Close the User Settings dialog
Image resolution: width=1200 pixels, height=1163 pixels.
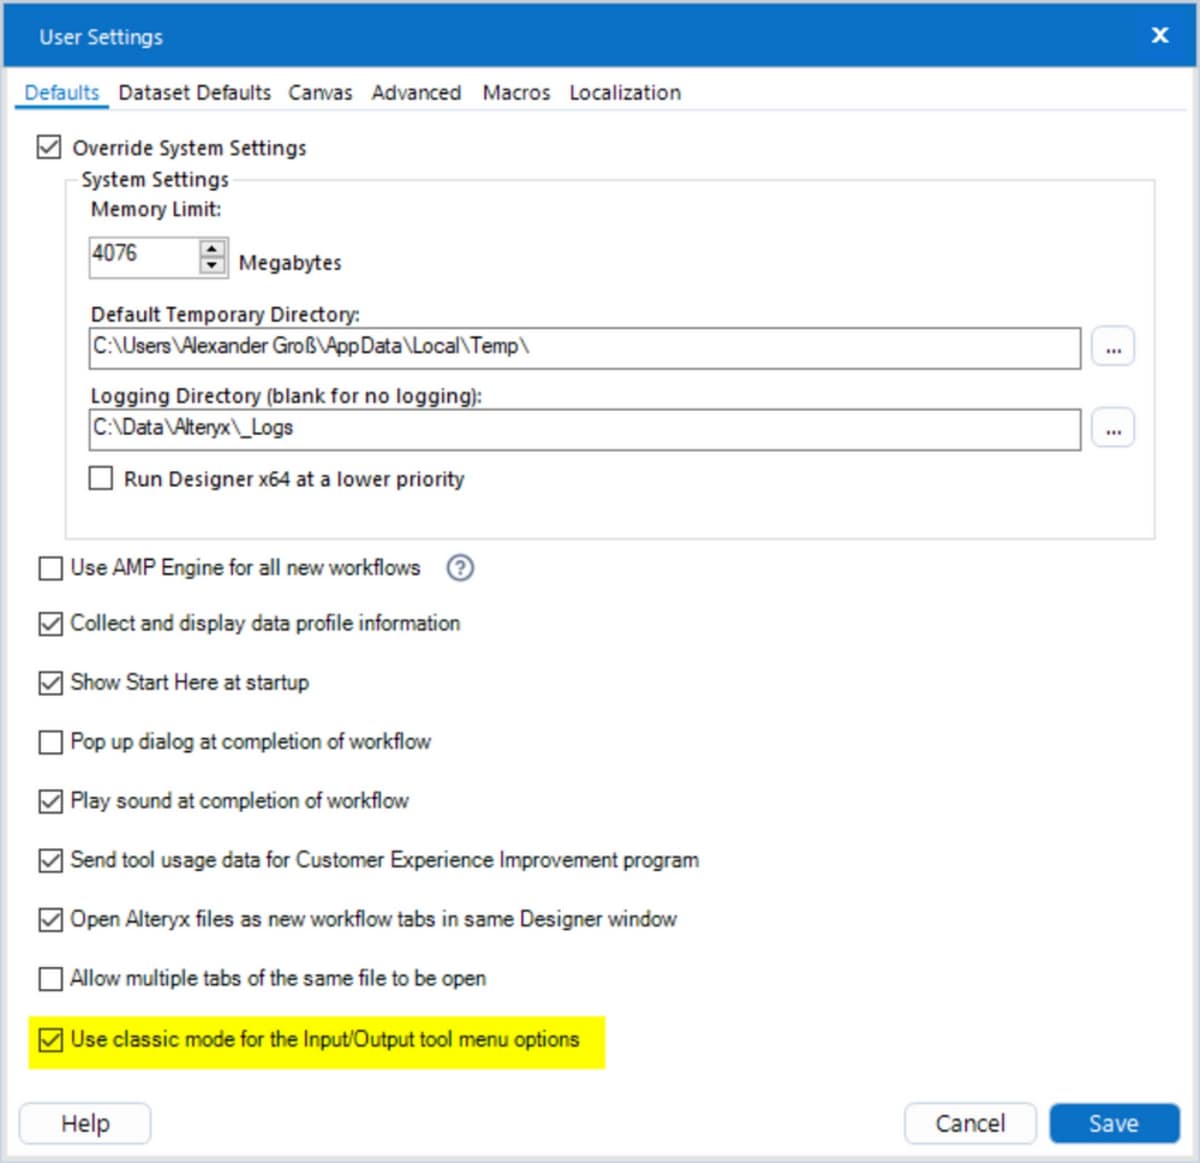pos(1160,36)
